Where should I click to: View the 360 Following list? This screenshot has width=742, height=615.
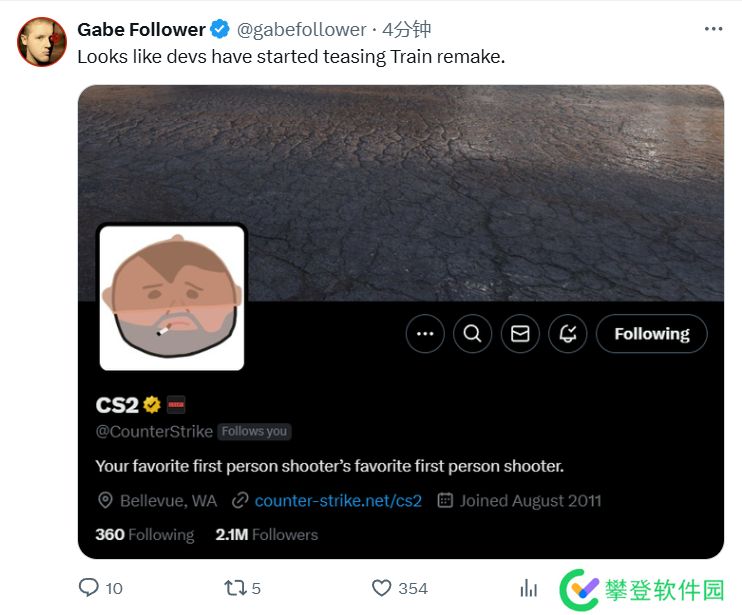click(x=144, y=535)
